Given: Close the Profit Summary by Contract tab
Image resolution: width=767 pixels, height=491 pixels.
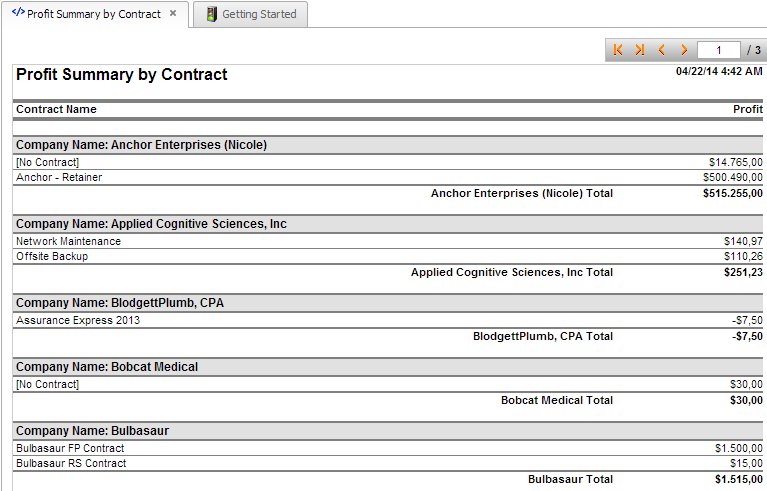Looking at the screenshot, I should pos(173,14).
